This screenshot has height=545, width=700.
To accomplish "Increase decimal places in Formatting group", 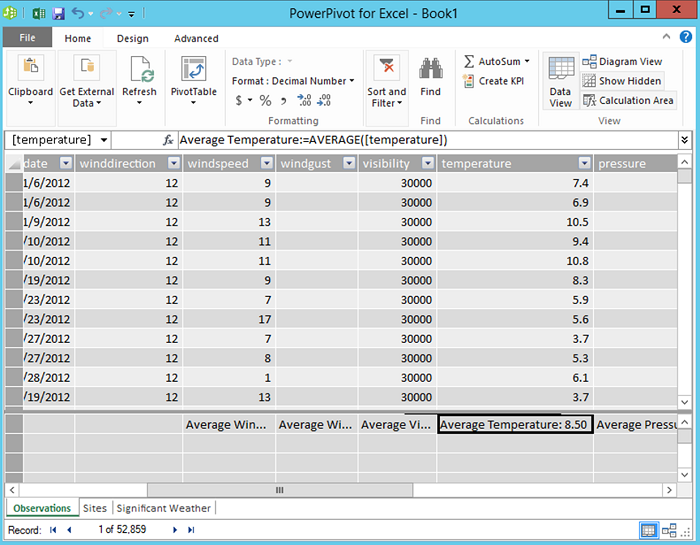I will click(x=304, y=100).
